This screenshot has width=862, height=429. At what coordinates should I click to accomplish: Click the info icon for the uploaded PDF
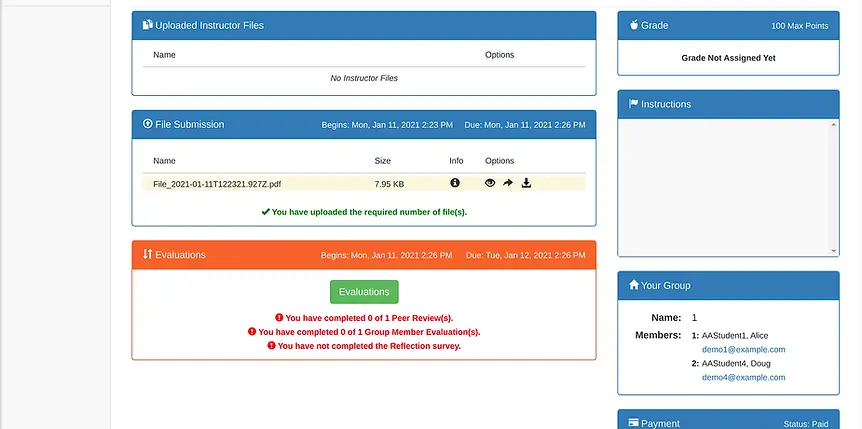pyautogui.click(x=455, y=183)
